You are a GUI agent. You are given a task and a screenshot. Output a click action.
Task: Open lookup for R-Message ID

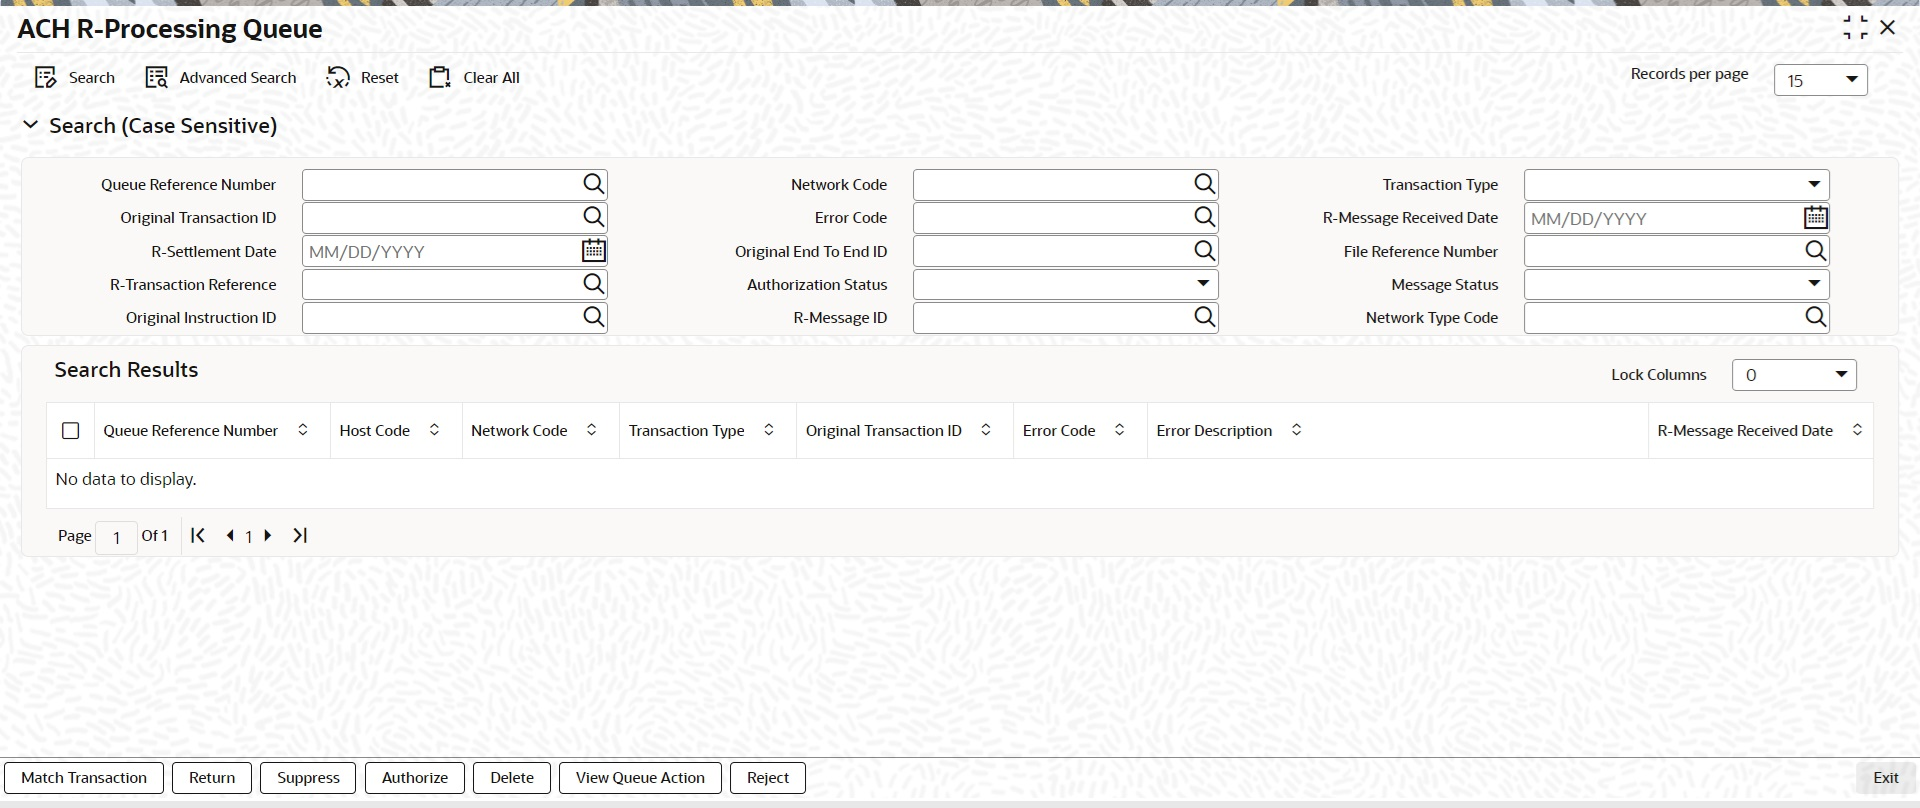point(1205,317)
